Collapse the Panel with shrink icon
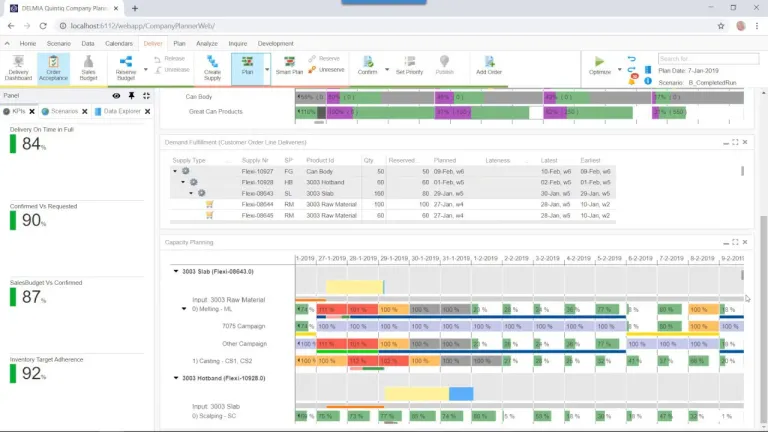This screenshot has width=768, height=432. [x=146, y=96]
